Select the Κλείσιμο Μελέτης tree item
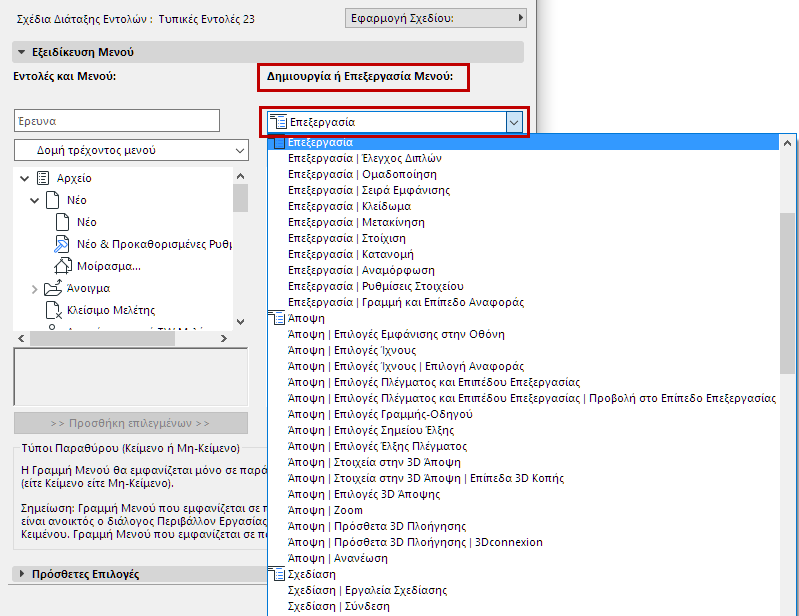 [111, 310]
